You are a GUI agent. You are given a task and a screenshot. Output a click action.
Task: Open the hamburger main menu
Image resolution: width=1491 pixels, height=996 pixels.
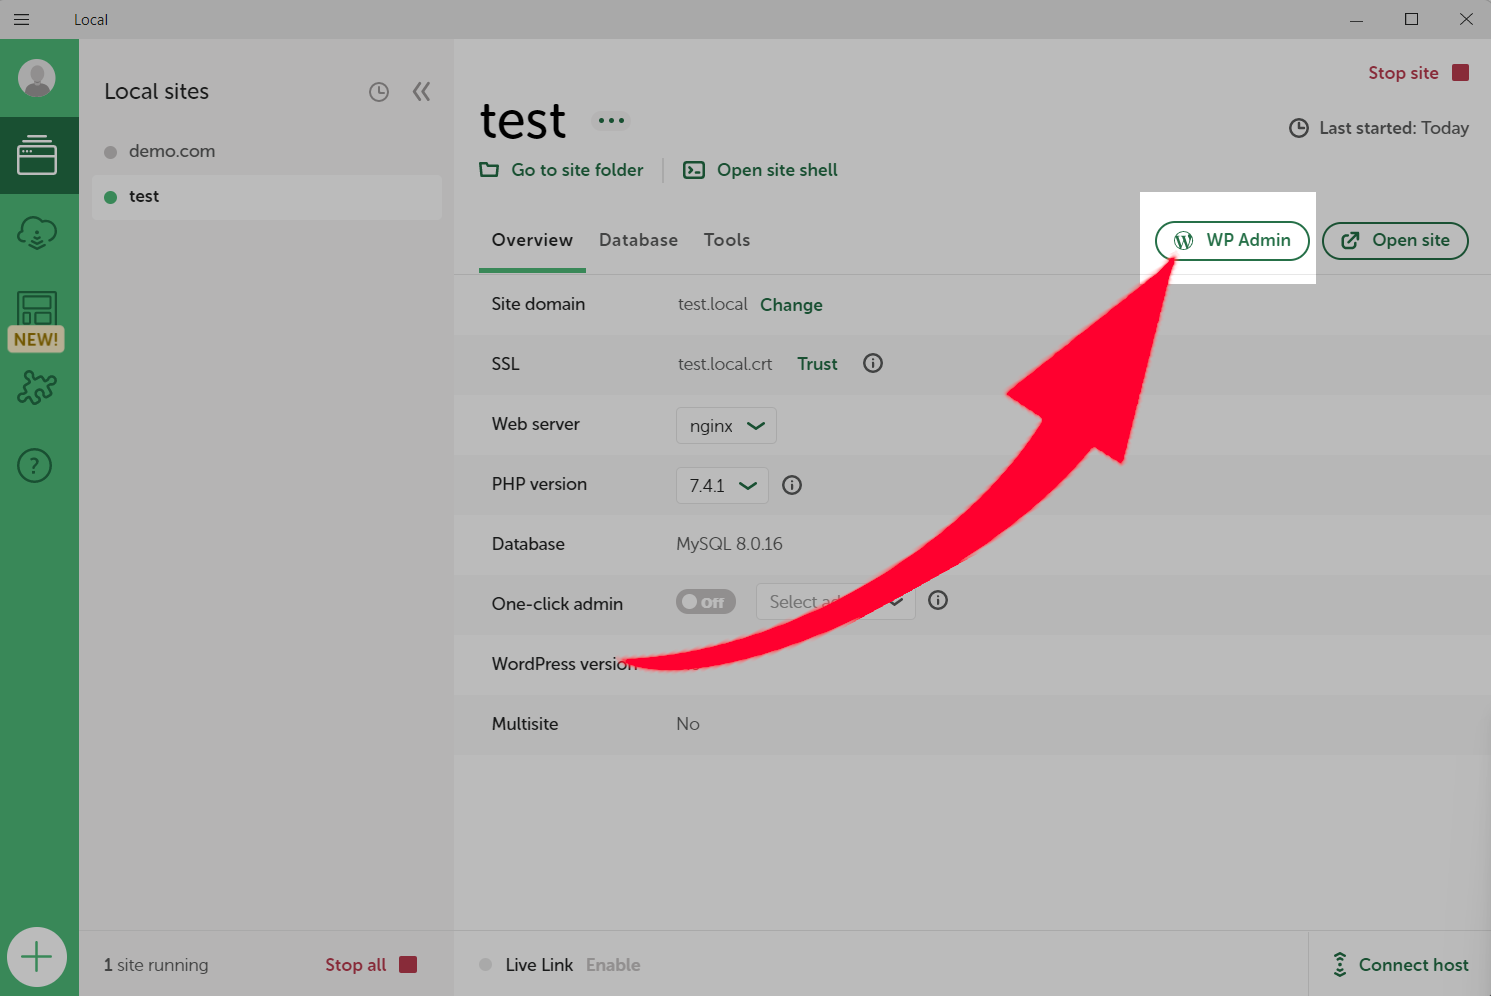[x=21, y=19]
